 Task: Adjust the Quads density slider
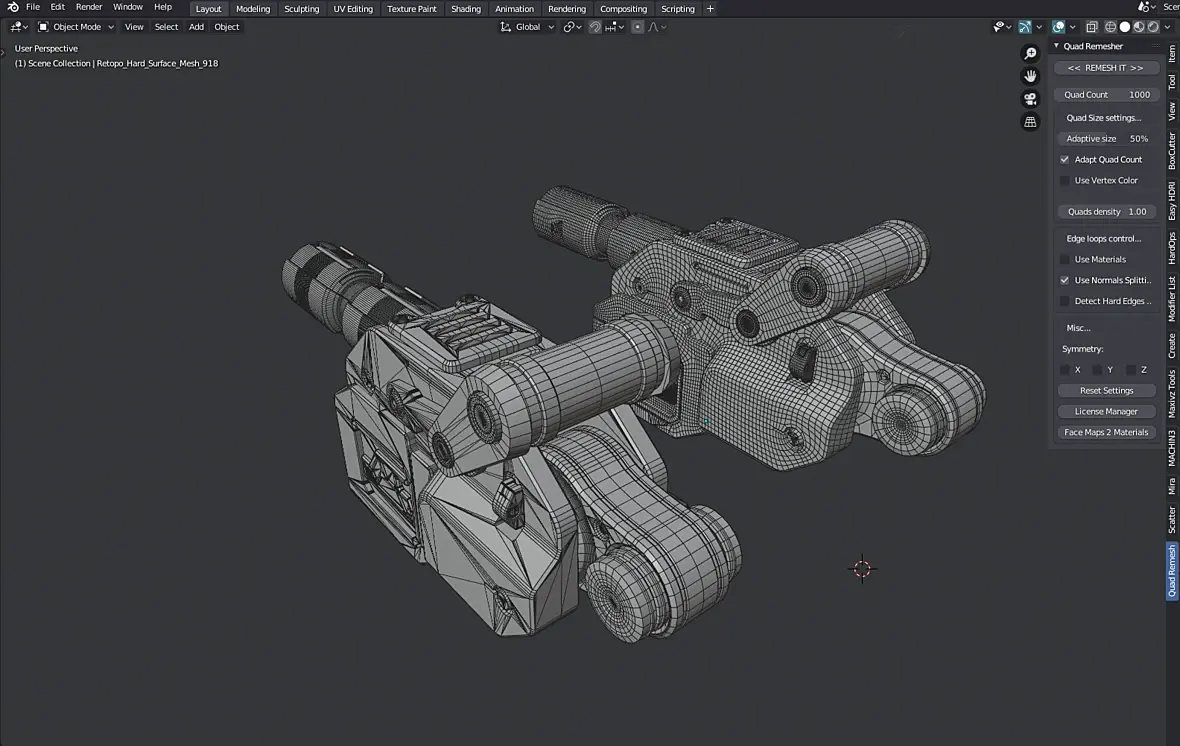point(1106,212)
